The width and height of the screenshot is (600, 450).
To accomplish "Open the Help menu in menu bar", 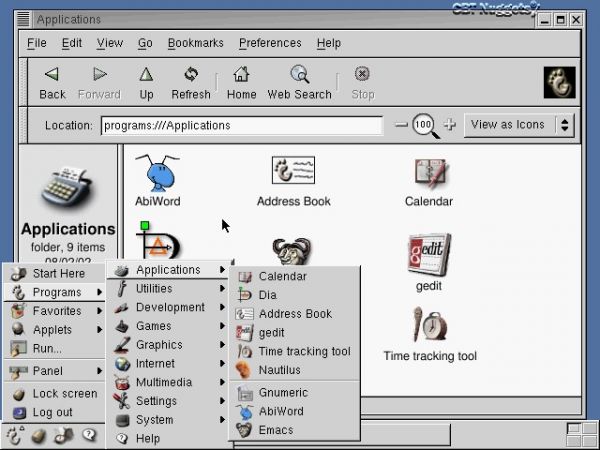I will pos(329,43).
